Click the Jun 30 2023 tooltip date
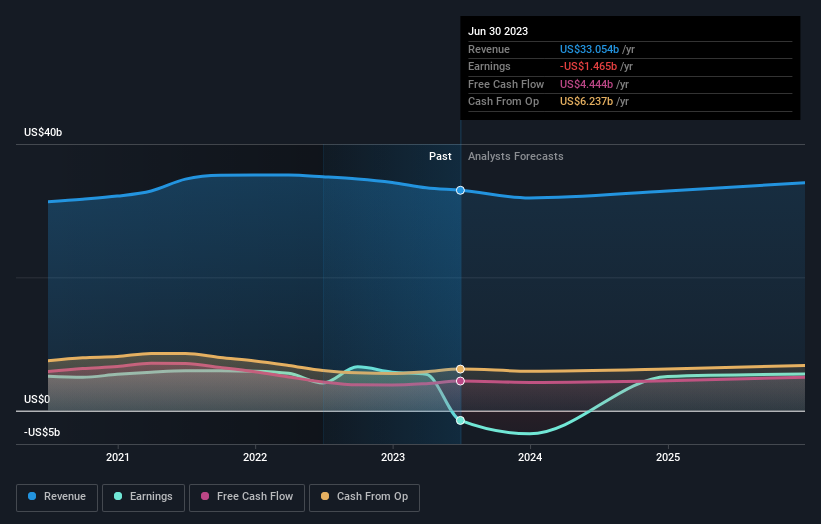 coord(498,31)
